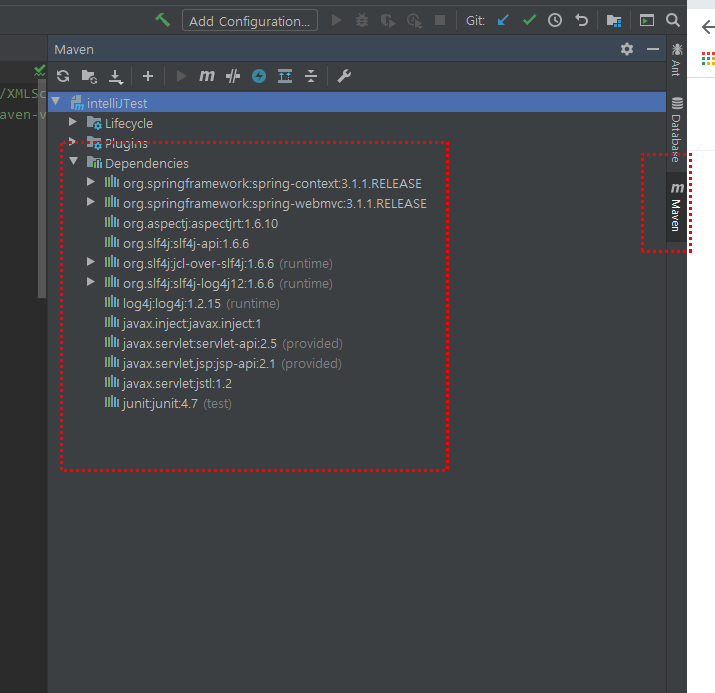Viewport: 715px width, 693px height.
Task: Click the Run with Coverage icon
Action: click(x=388, y=21)
